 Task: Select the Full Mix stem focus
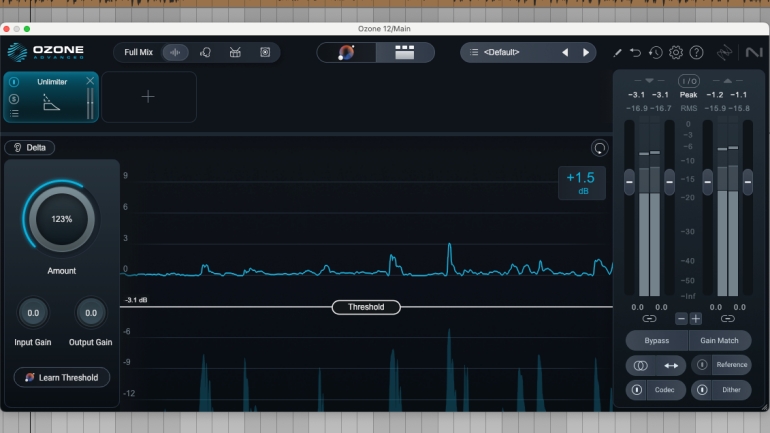138,52
